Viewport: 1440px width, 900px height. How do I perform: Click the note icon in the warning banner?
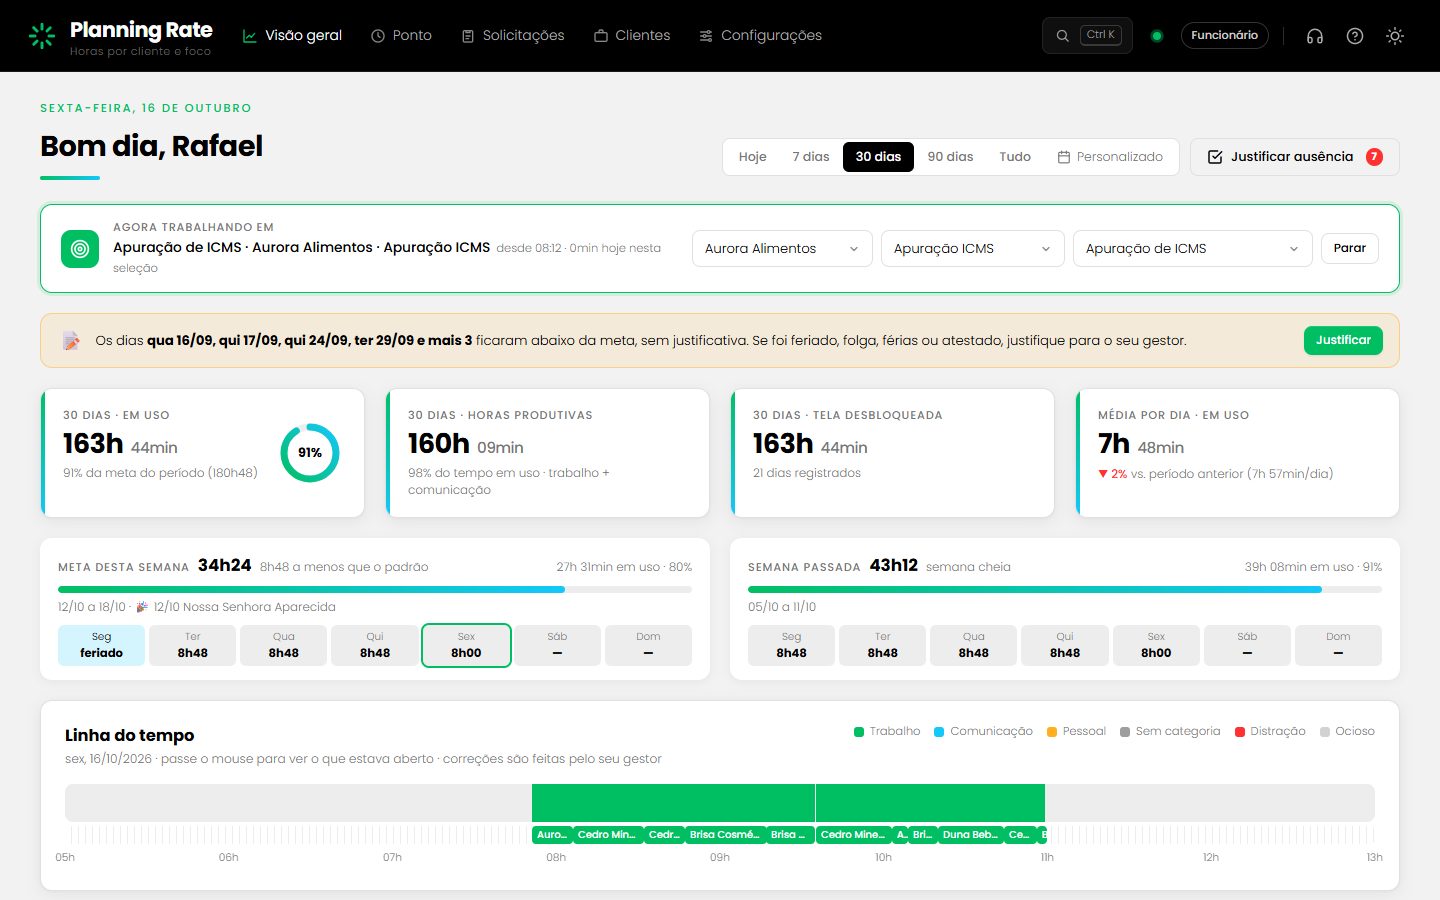(x=71, y=341)
